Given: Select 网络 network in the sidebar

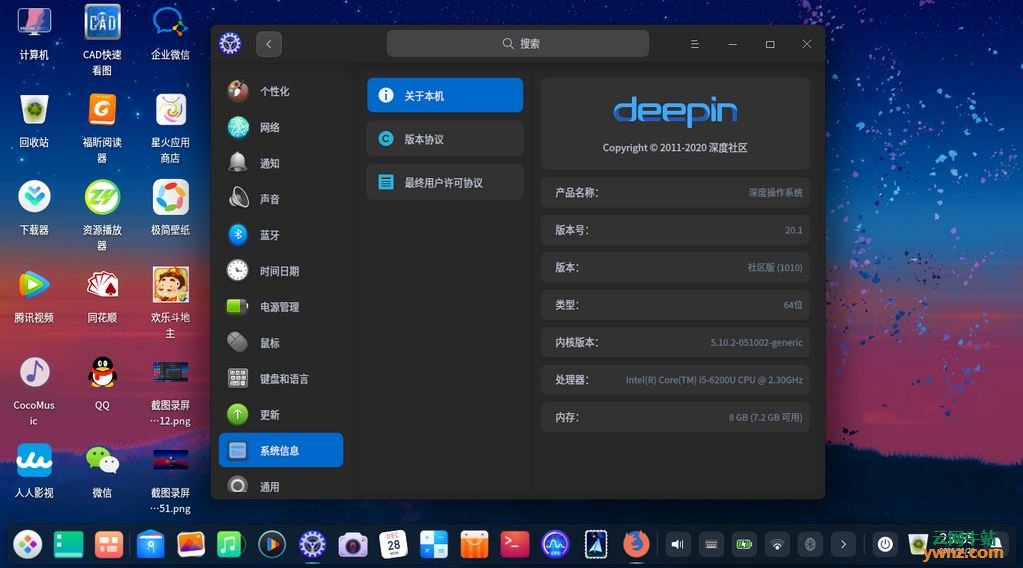Looking at the screenshot, I should coord(281,127).
